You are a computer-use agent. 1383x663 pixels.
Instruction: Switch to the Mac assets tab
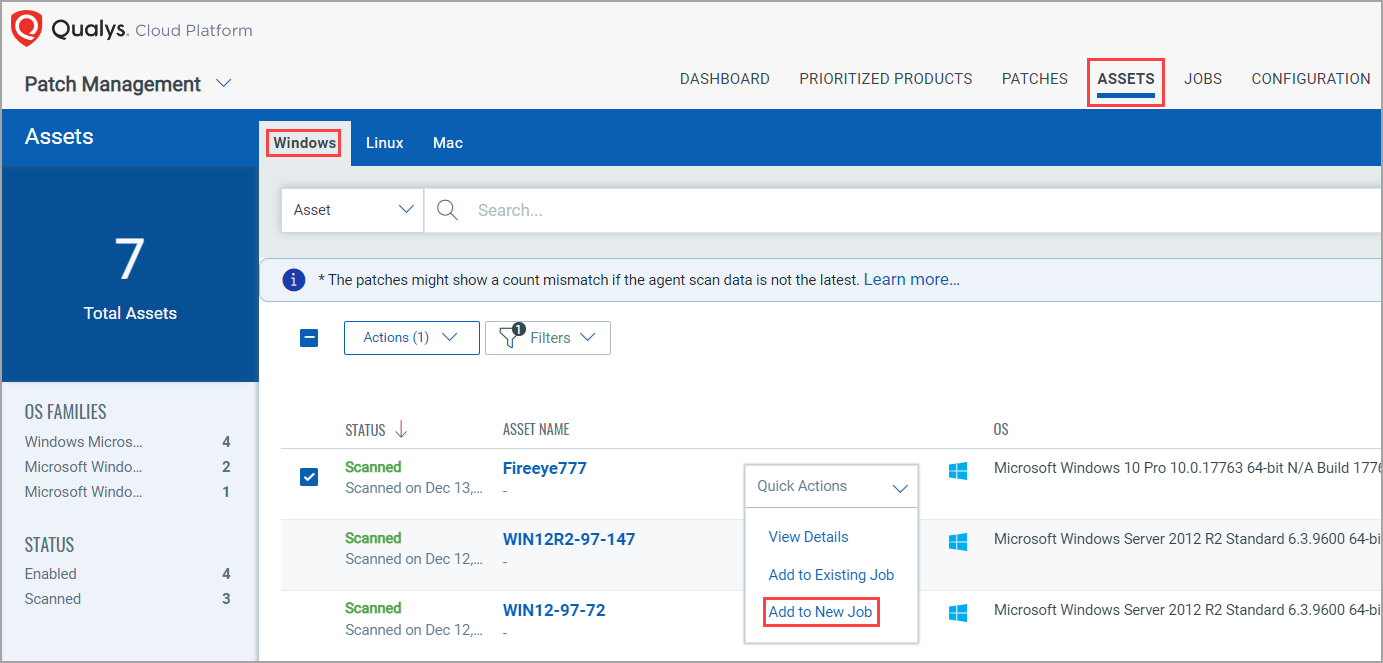(x=448, y=143)
